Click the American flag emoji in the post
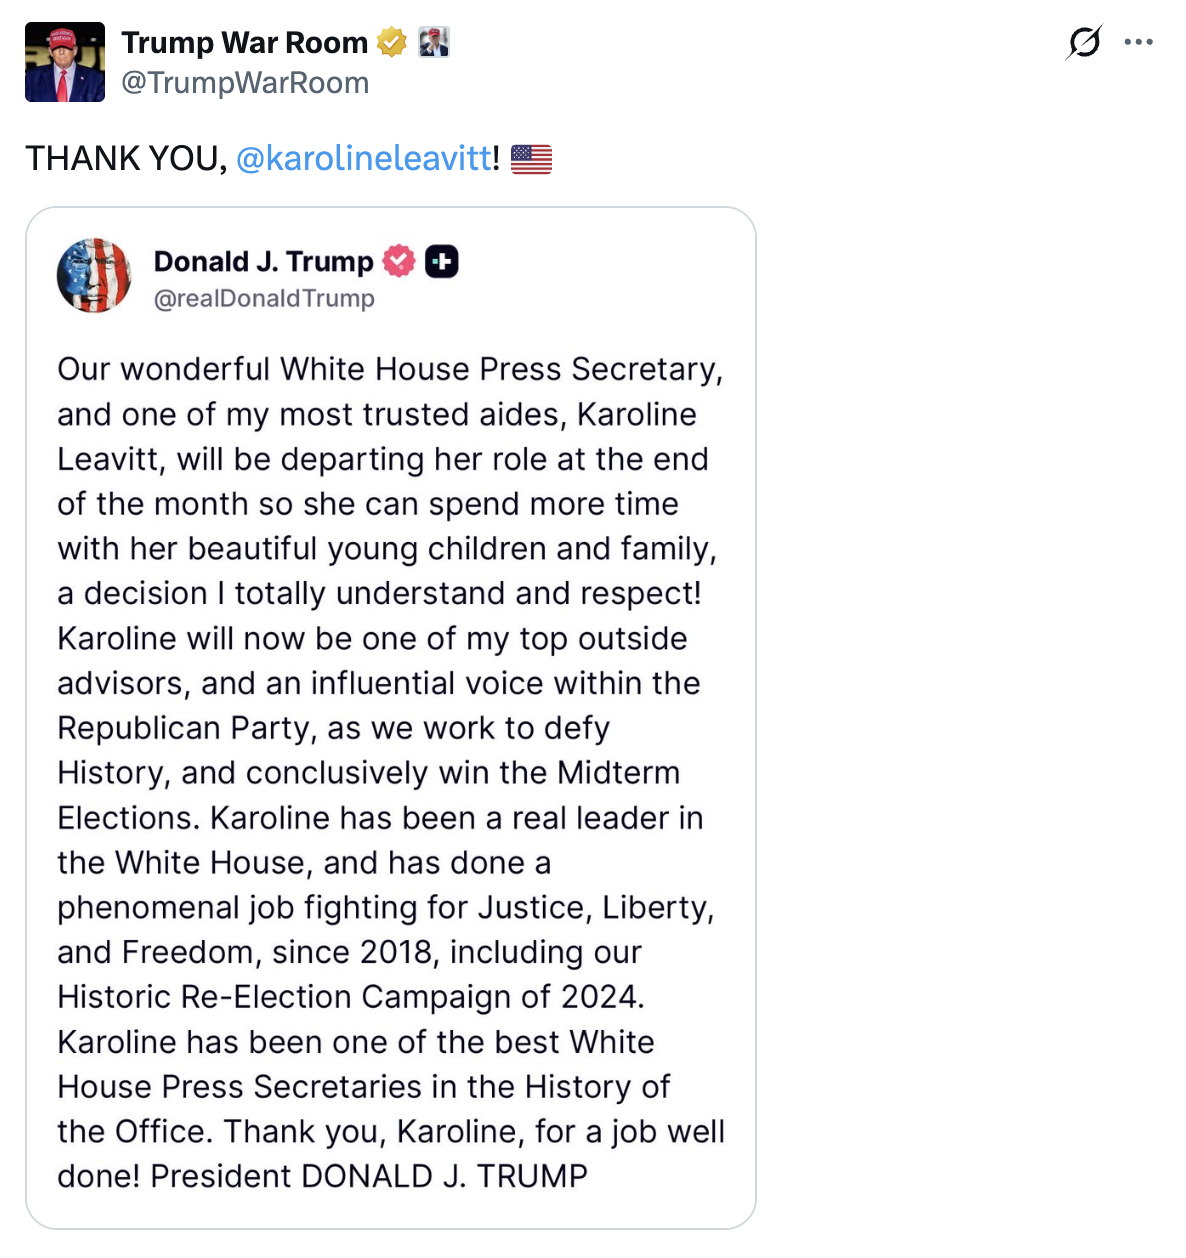The width and height of the screenshot is (1186, 1258). 531,159
